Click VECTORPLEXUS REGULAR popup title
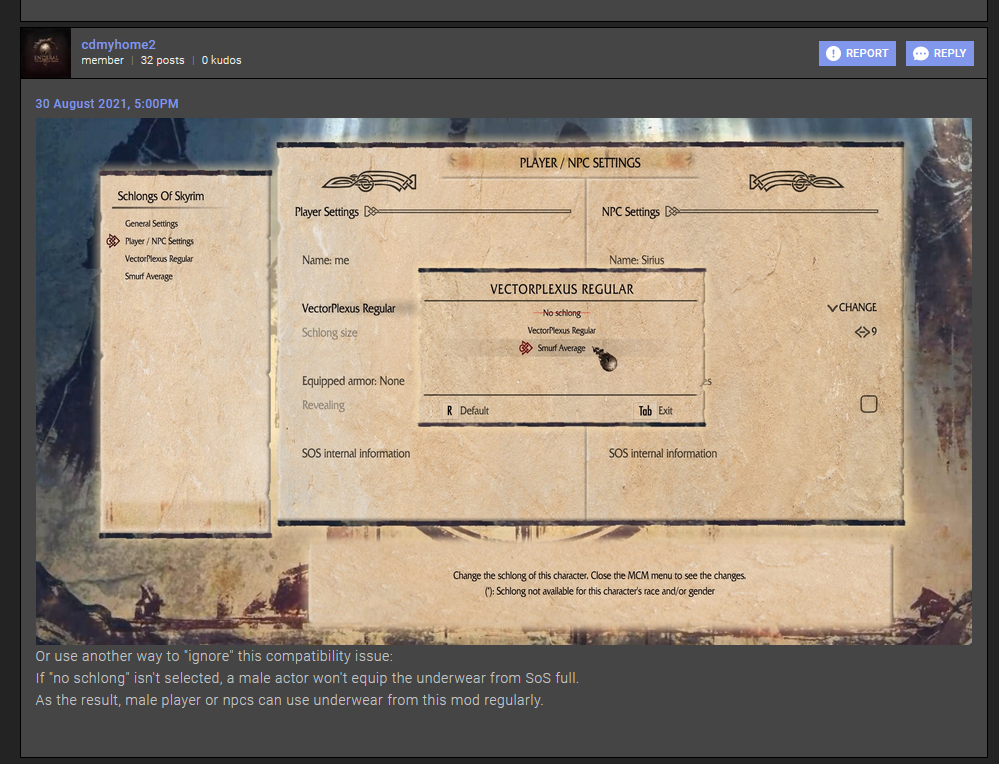Viewport: 999px width, 764px height. point(561,289)
